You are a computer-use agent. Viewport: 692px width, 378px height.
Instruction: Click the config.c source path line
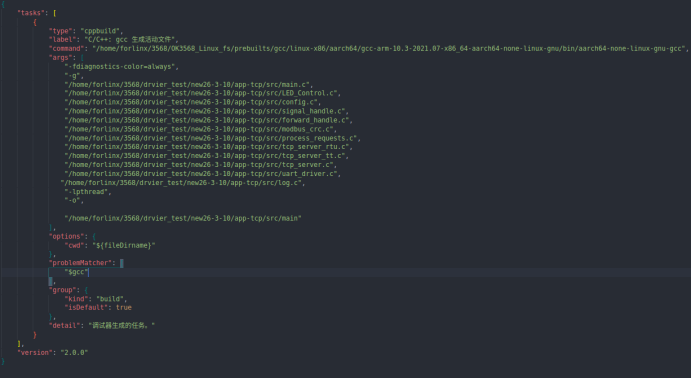point(191,102)
